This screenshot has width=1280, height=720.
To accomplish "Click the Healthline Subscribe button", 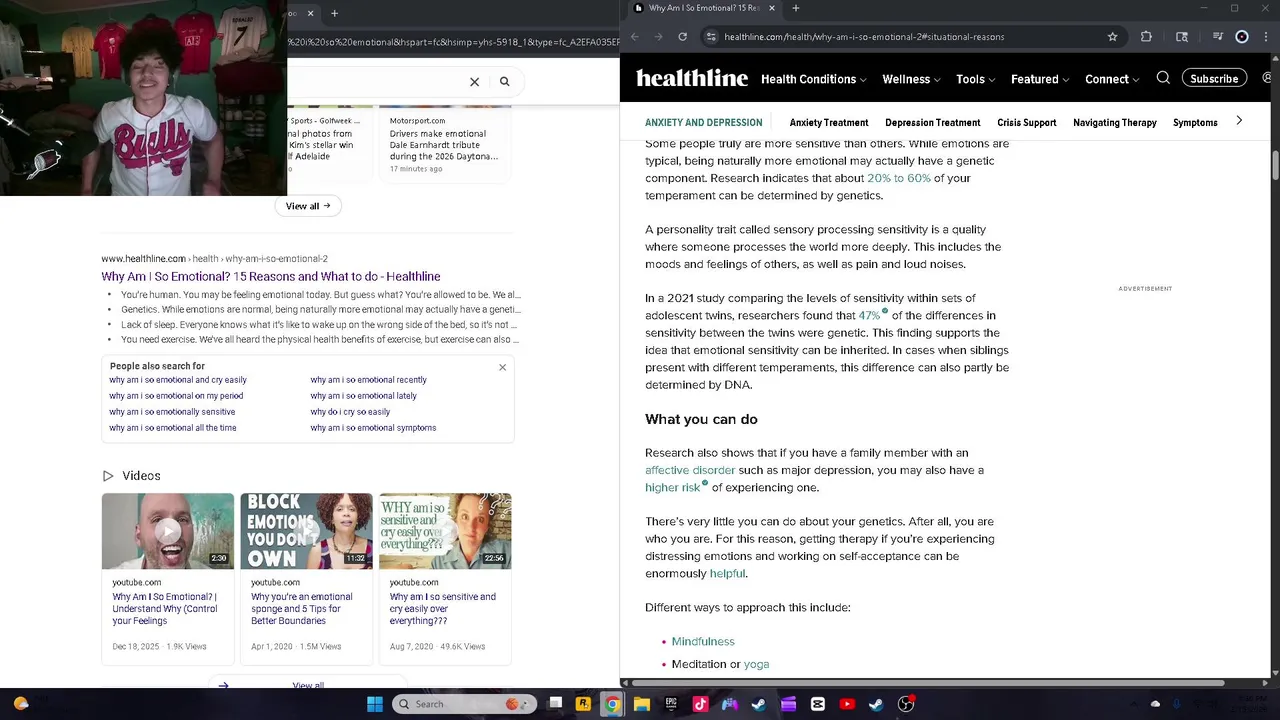I will [x=1214, y=78].
